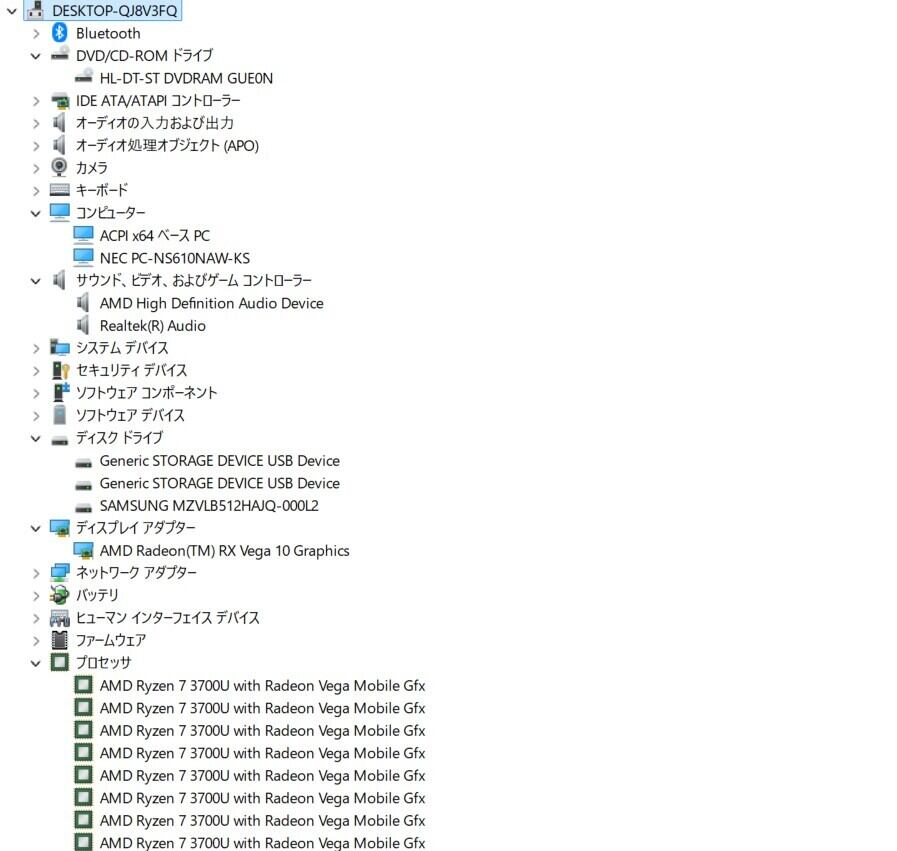The image size is (897, 851).
Task: Expand the ソフトウェア コンポーネント category
Action: coord(36,393)
